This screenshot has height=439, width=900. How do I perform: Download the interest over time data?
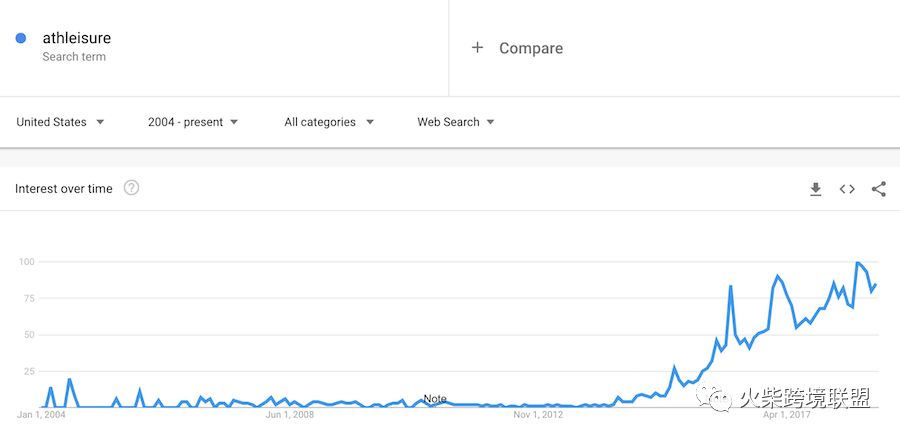[x=816, y=189]
